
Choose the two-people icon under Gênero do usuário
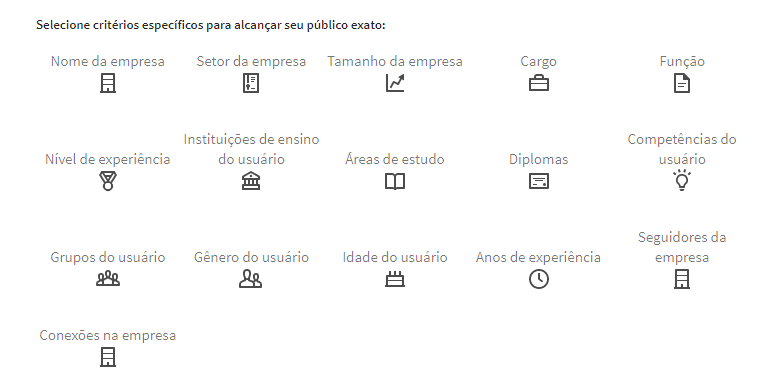(250, 279)
